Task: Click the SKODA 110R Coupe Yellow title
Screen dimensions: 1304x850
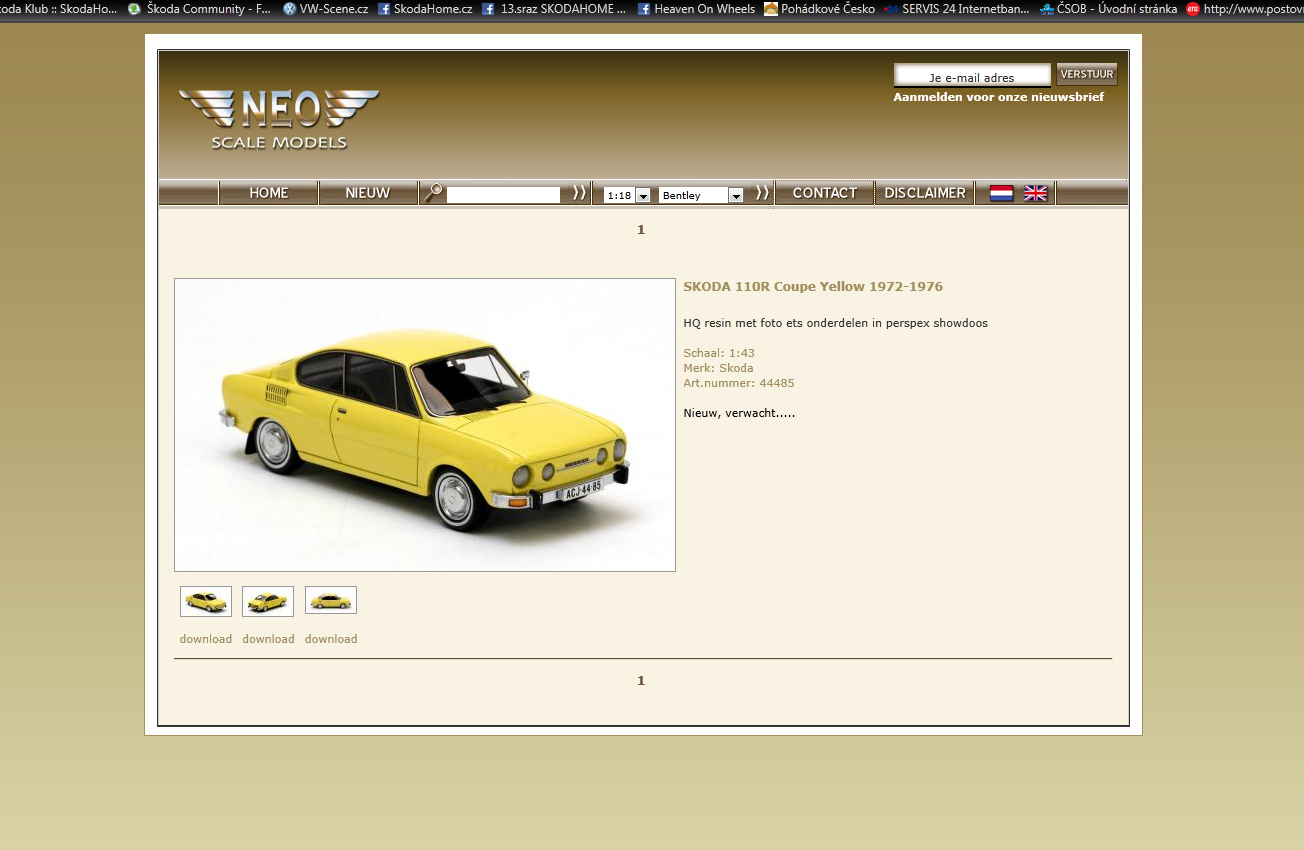Action: tap(813, 287)
